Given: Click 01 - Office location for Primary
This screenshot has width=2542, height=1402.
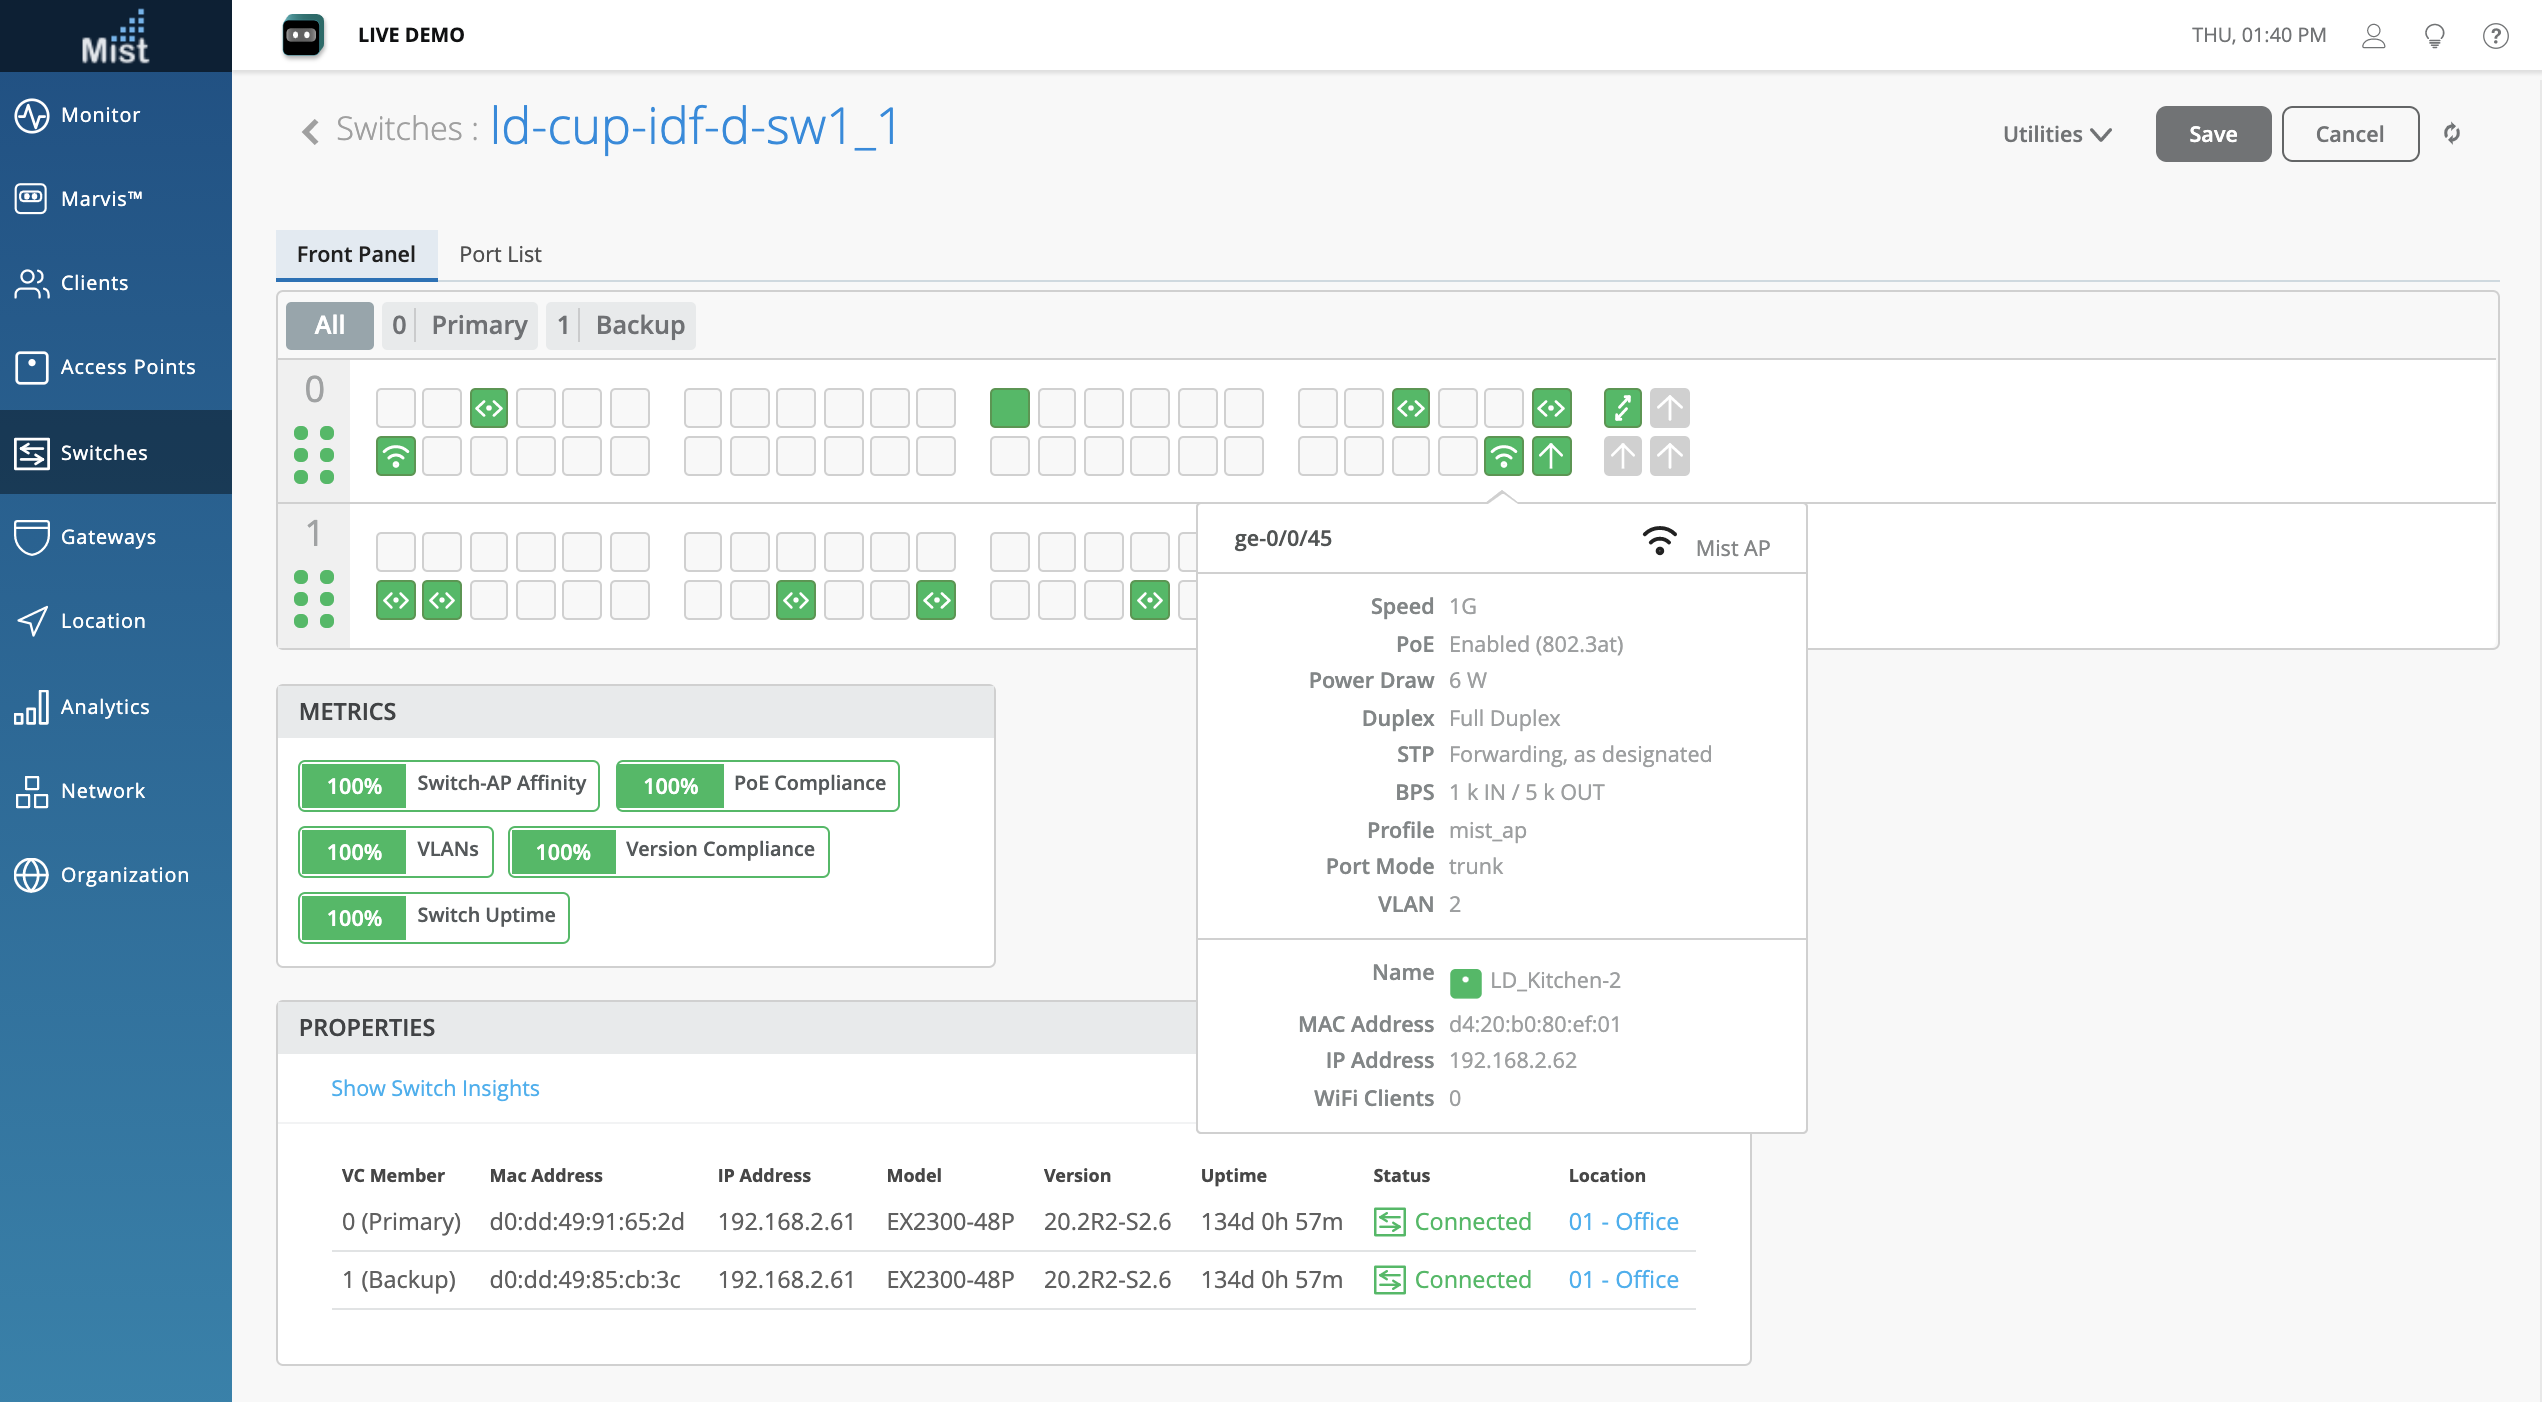Looking at the screenshot, I should [x=1623, y=1221].
